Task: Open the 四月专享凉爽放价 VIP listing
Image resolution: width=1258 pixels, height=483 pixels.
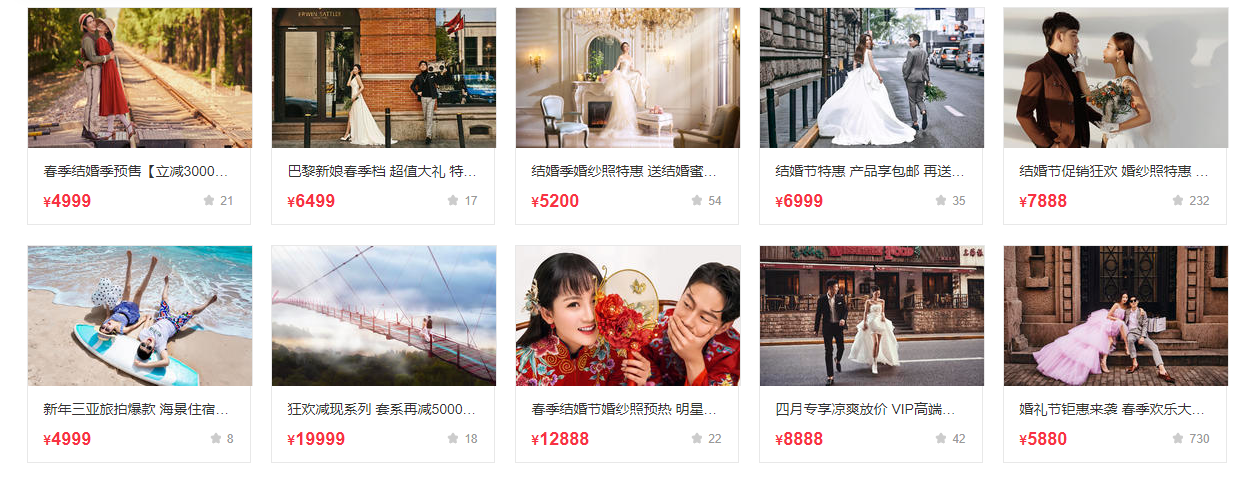Action: [865, 410]
